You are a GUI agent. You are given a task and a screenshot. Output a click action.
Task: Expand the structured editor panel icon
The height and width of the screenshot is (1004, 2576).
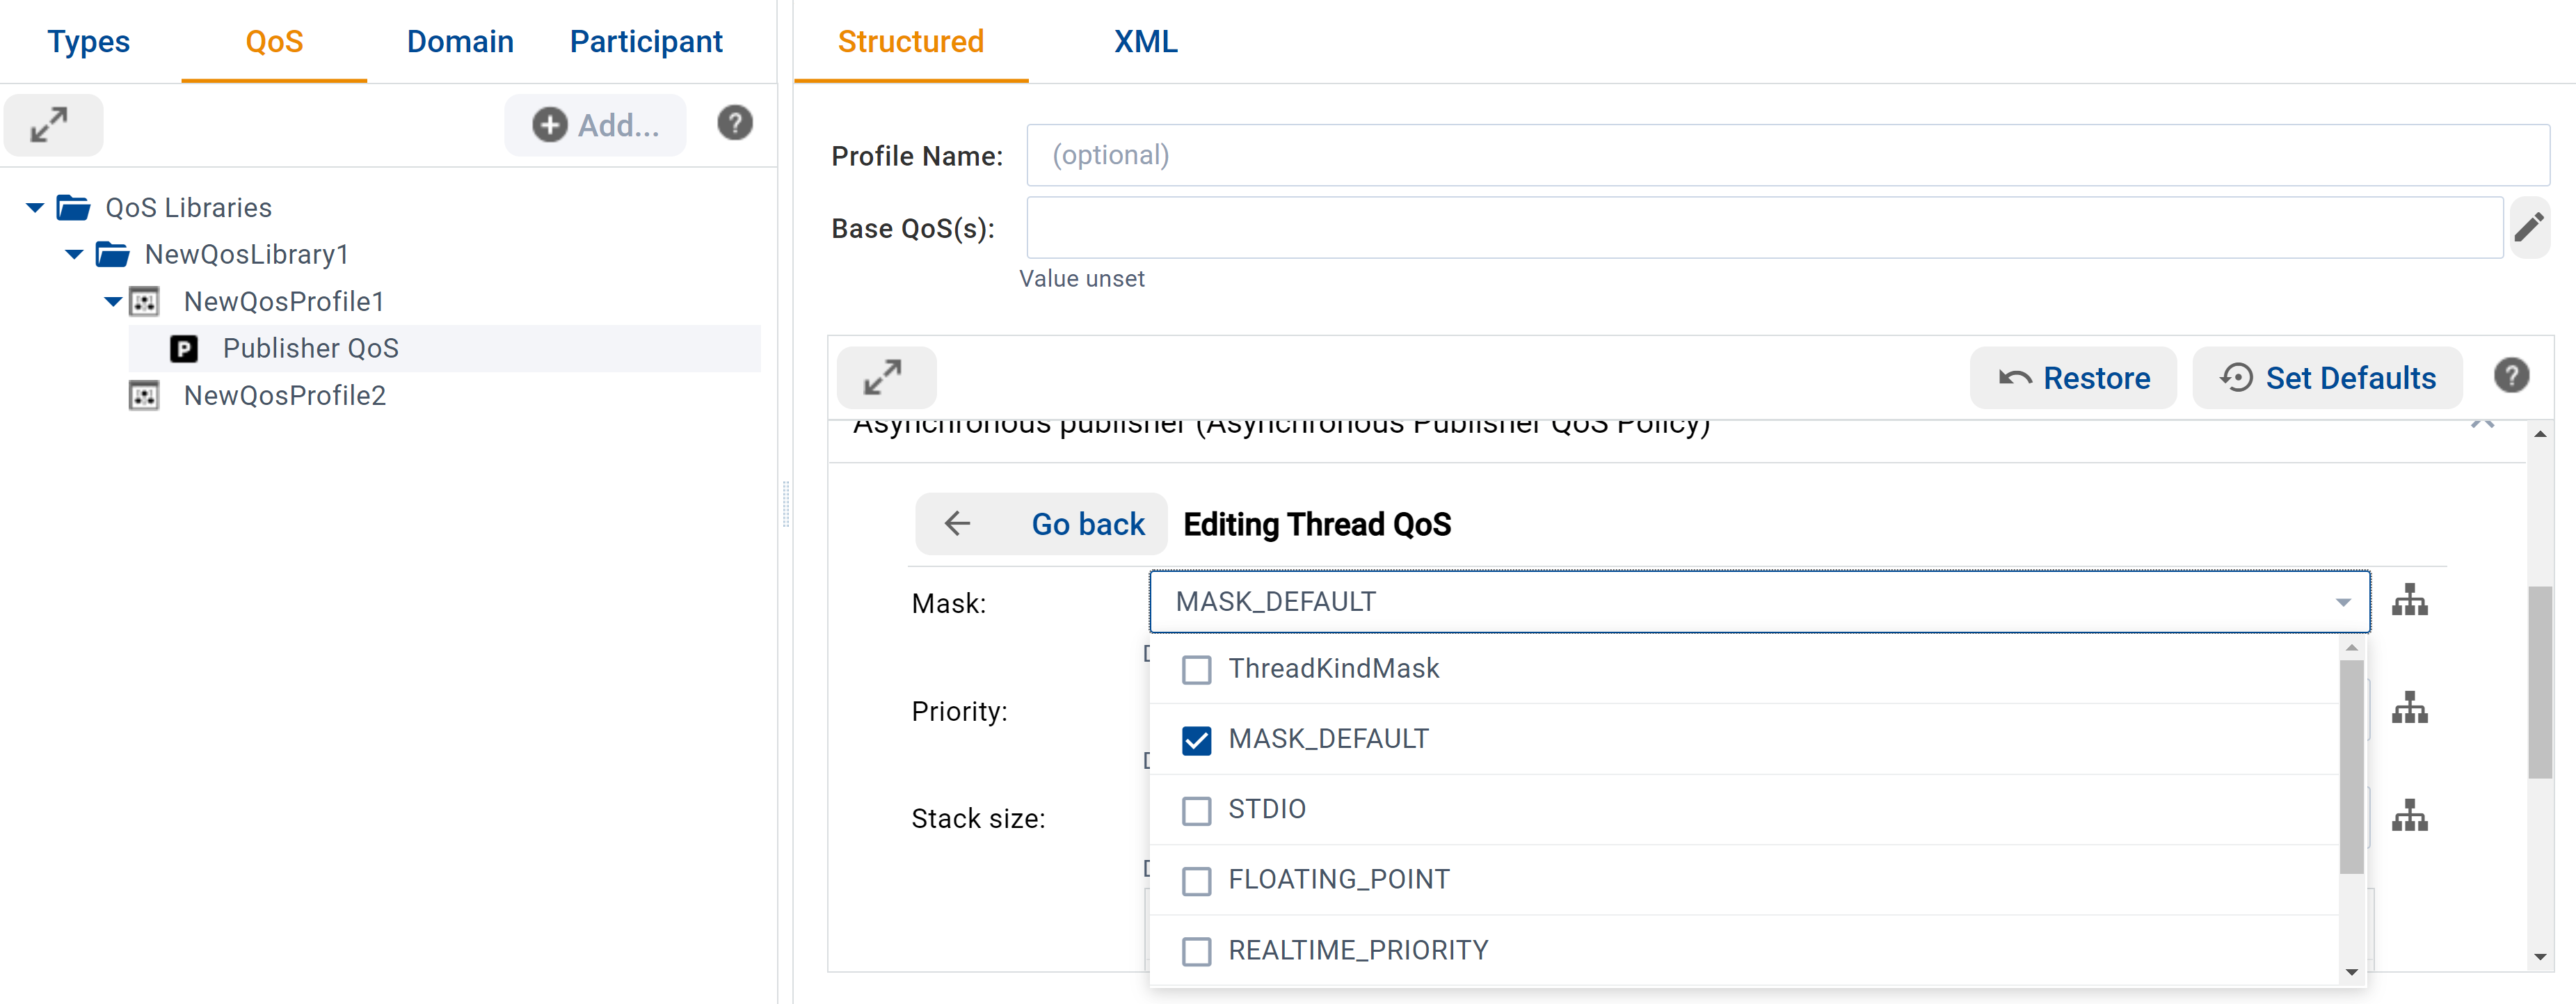[885, 377]
